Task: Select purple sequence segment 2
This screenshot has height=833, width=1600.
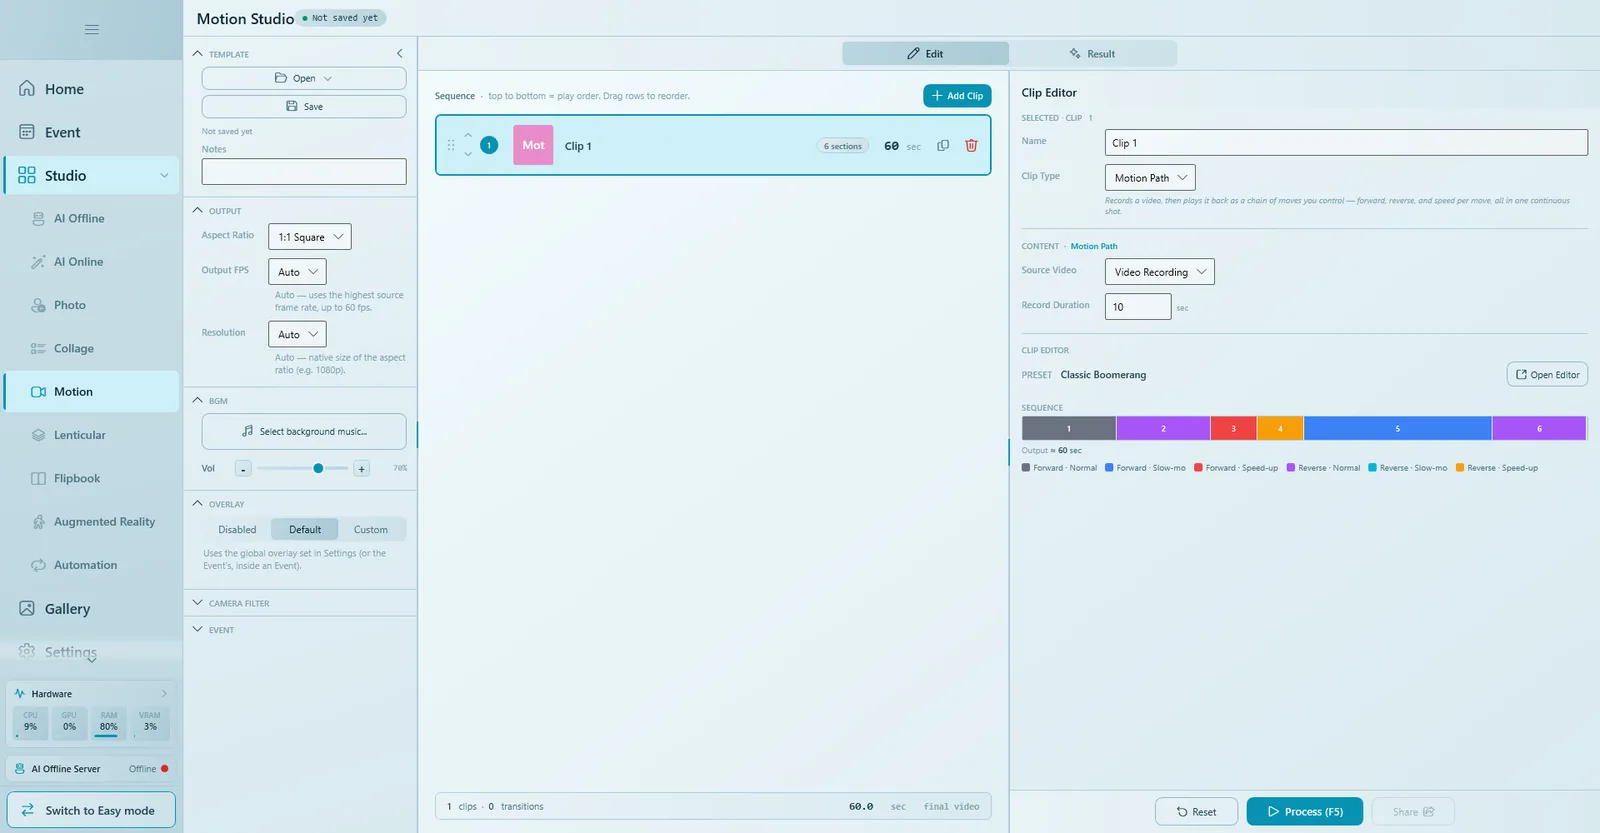Action: (x=1163, y=428)
